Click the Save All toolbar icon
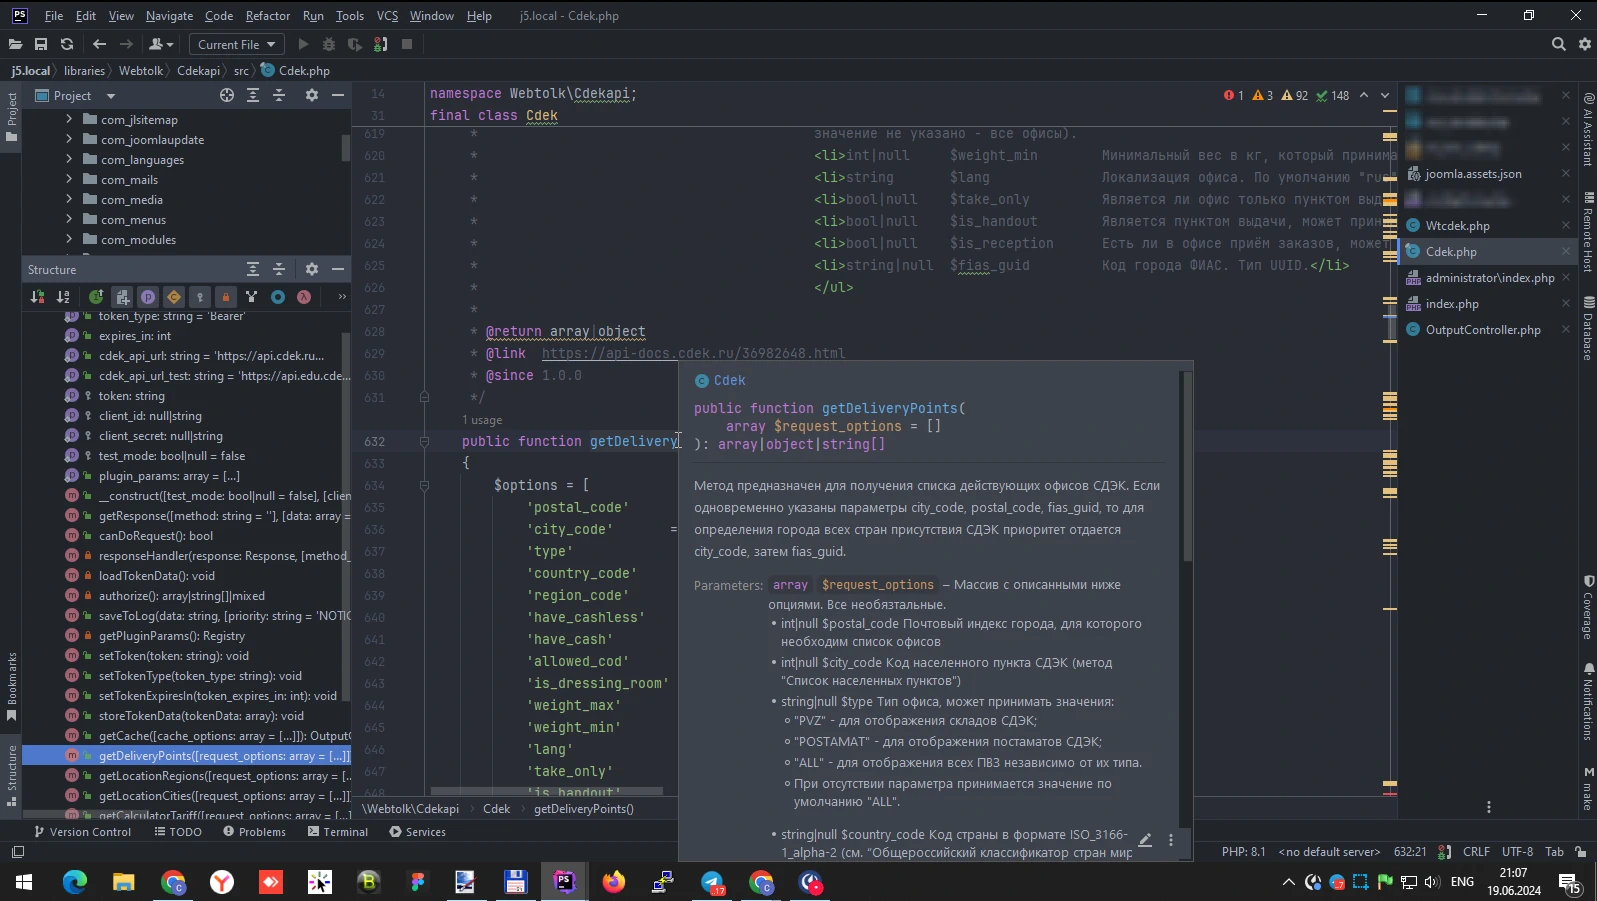Image resolution: width=1597 pixels, height=901 pixels. pyautogui.click(x=41, y=44)
